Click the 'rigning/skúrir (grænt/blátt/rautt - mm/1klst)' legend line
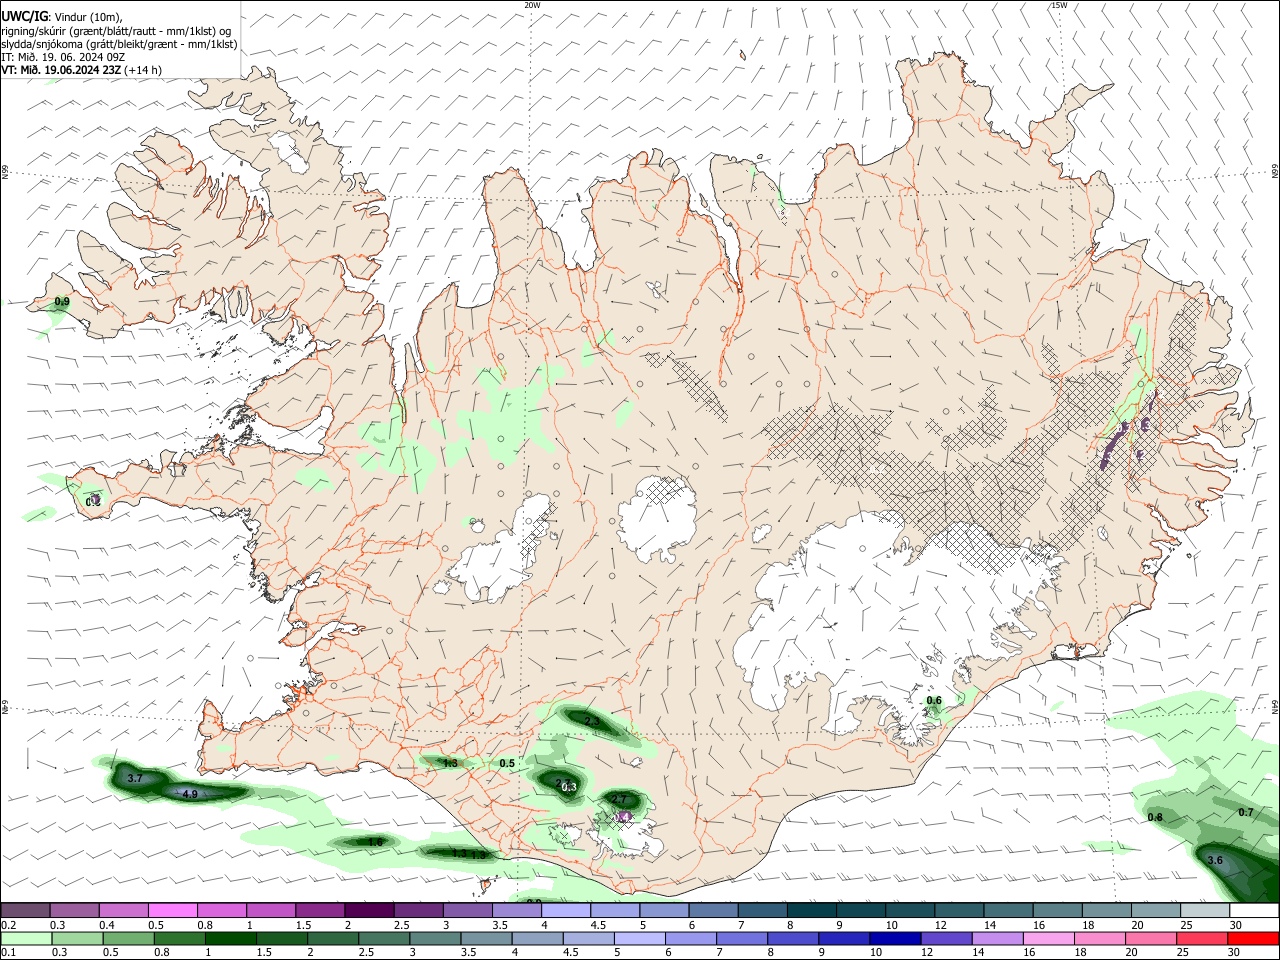This screenshot has width=1280, height=960. tap(116, 31)
